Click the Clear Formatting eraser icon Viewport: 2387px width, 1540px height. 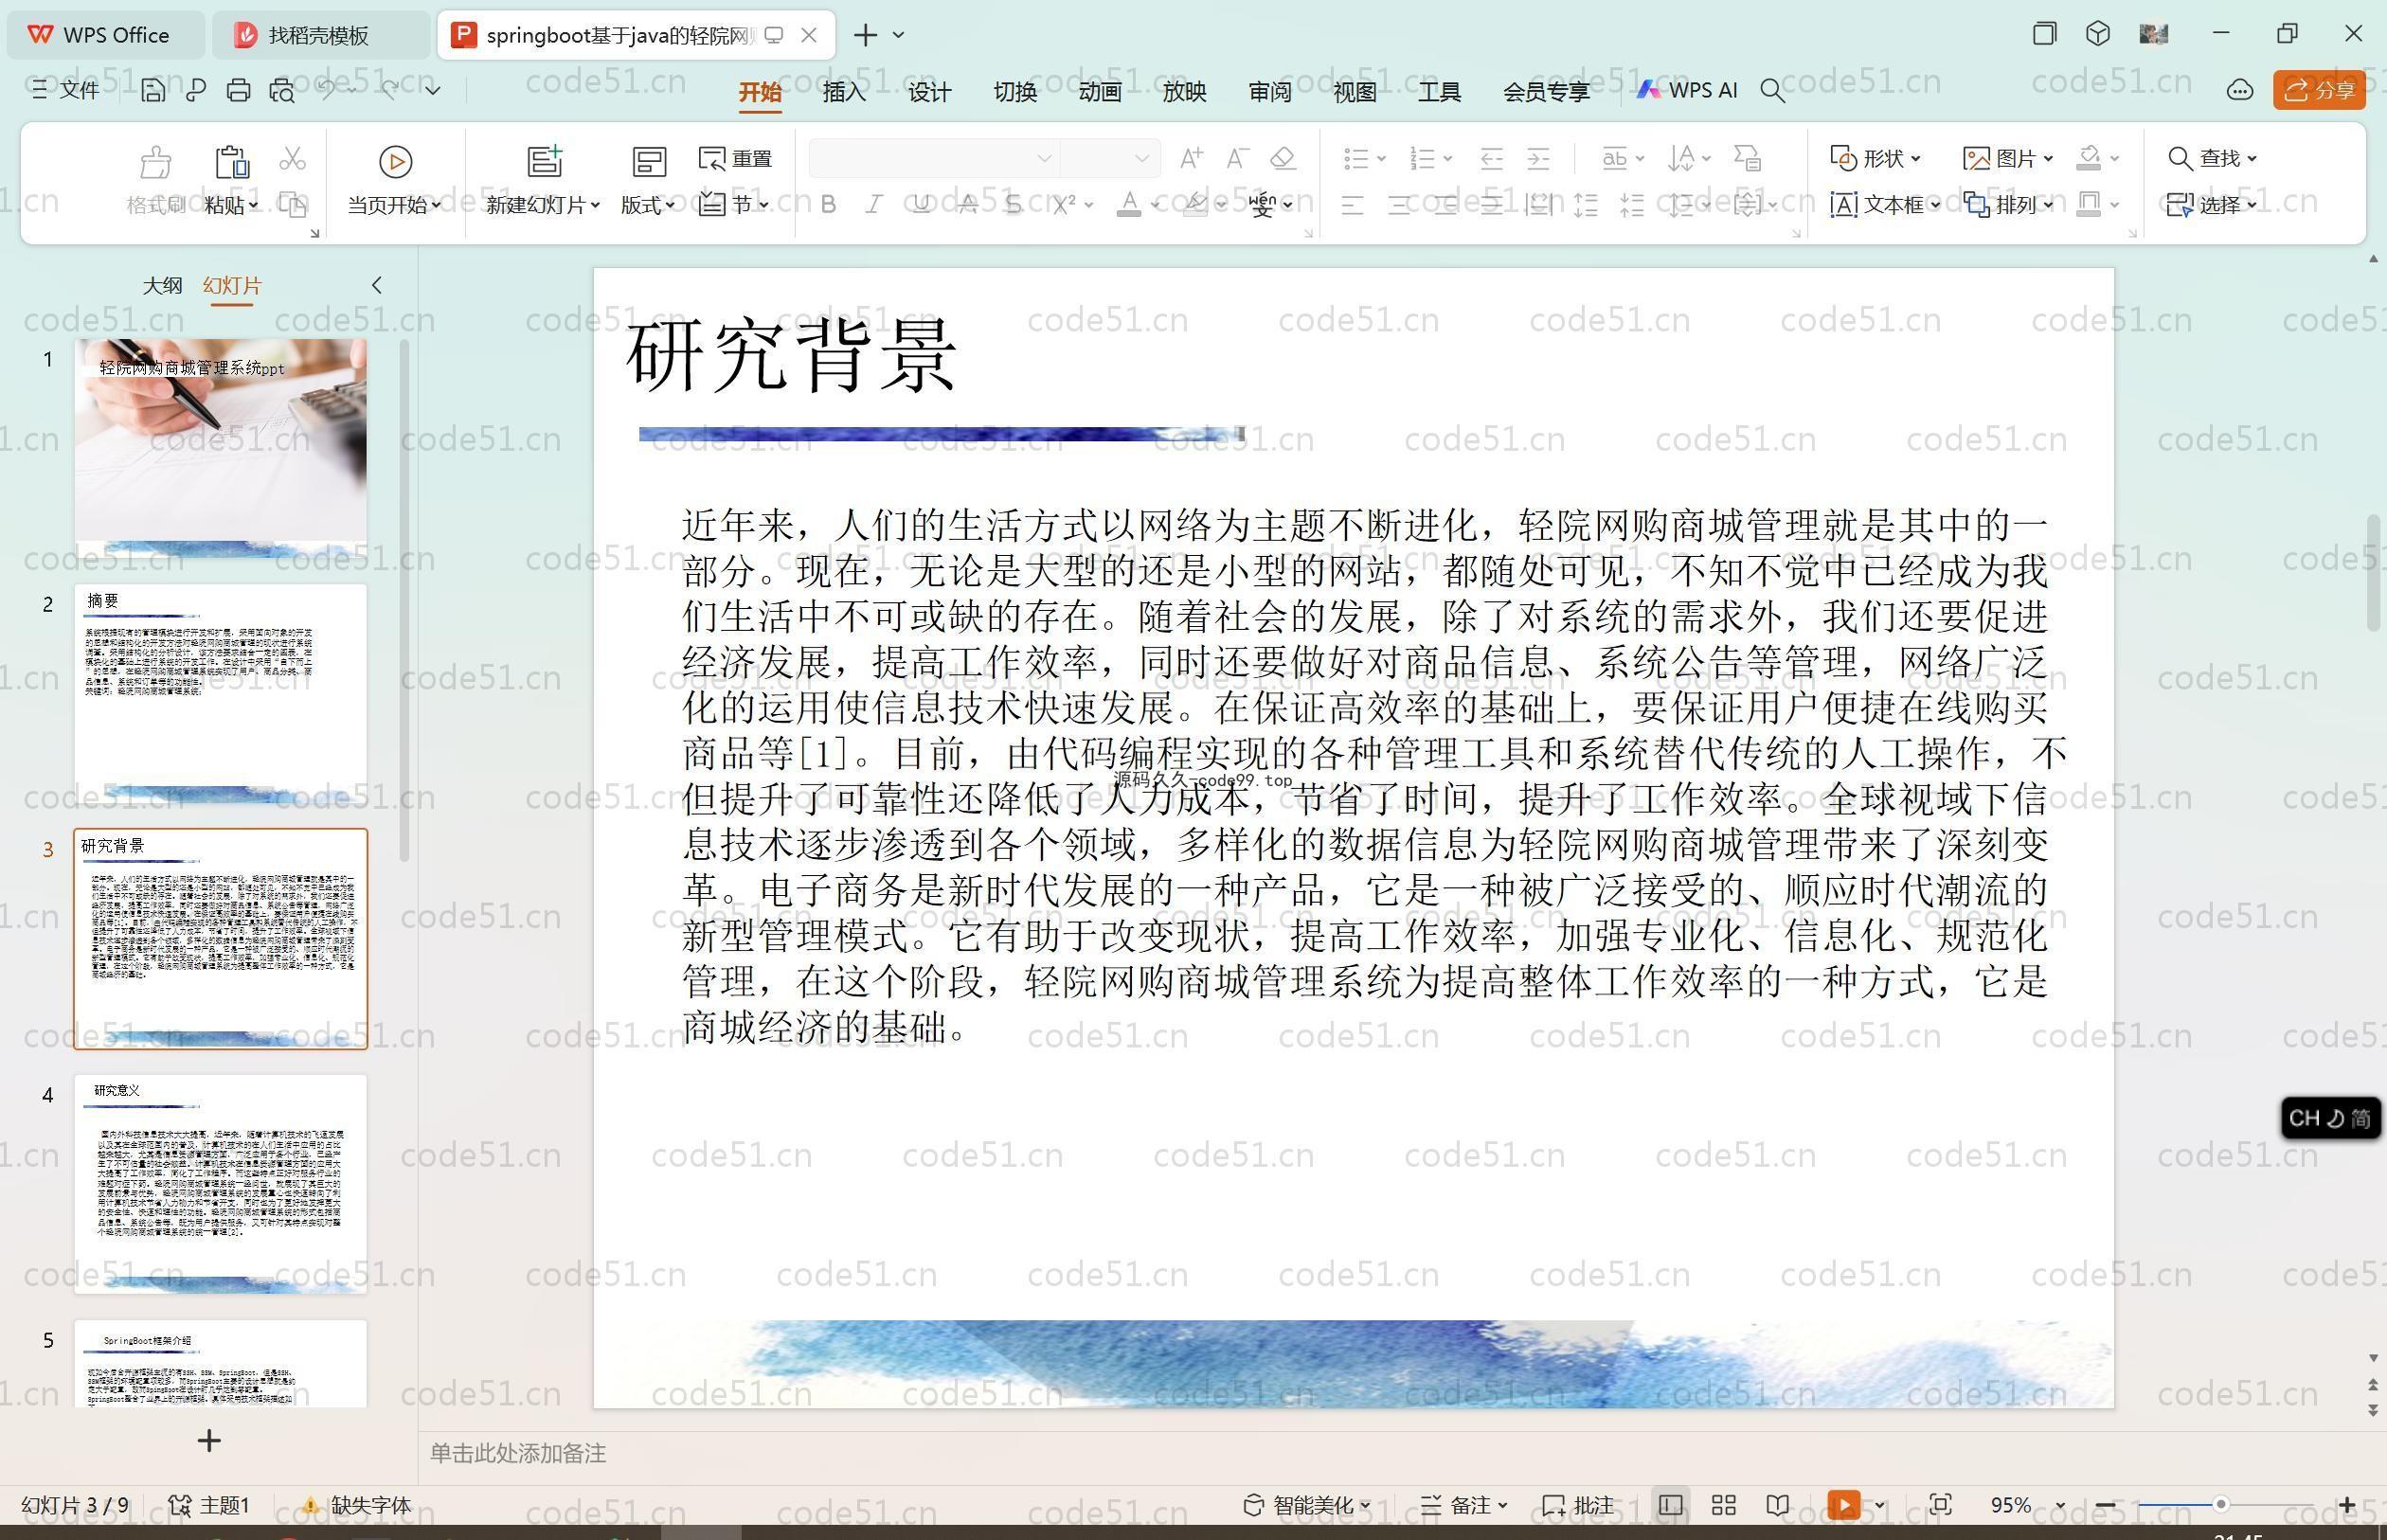(x=1283, y=158)
